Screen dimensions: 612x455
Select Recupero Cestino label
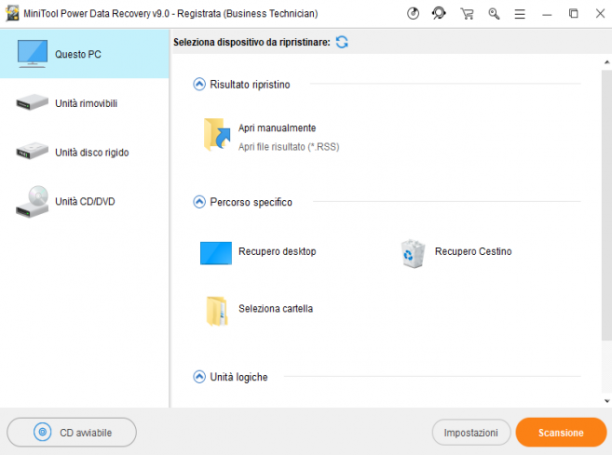[473, 251]
